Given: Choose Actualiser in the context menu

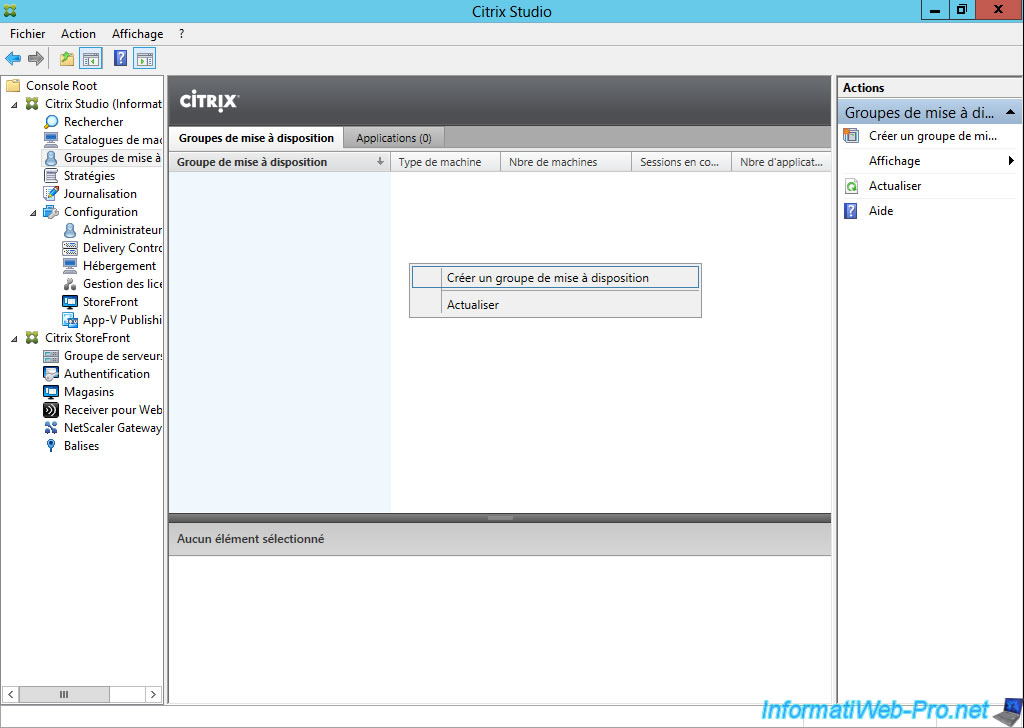Looking at the screenshot, I should click(x=556, y=305).
